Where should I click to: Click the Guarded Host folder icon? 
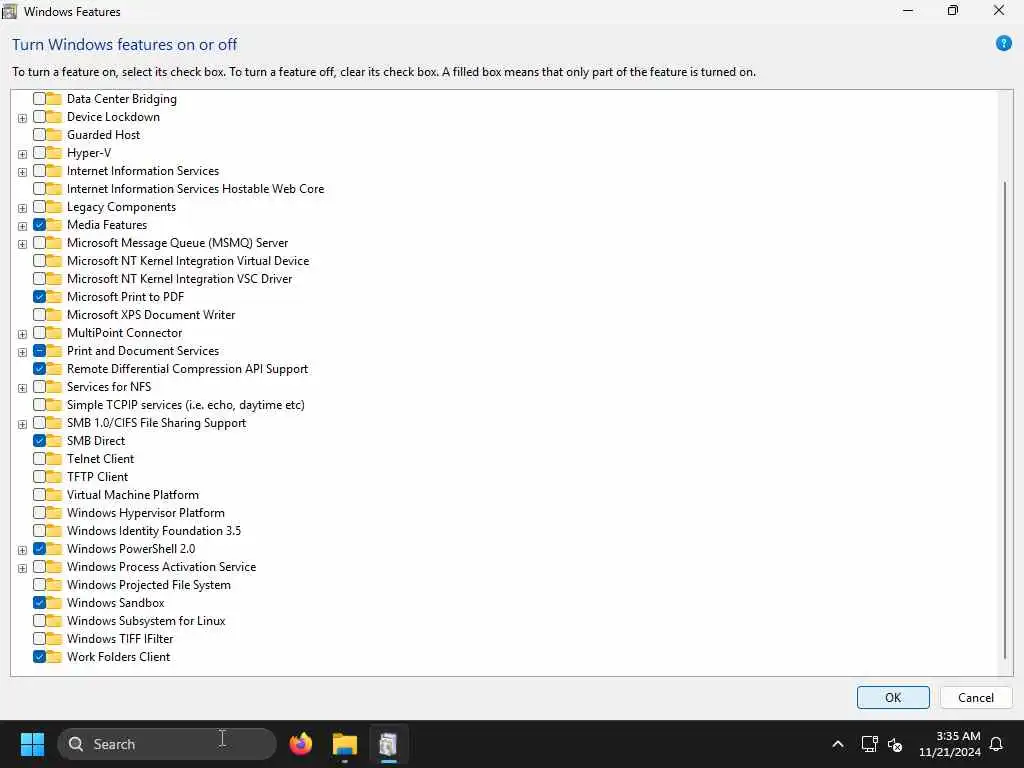click(x=54, y=135)
